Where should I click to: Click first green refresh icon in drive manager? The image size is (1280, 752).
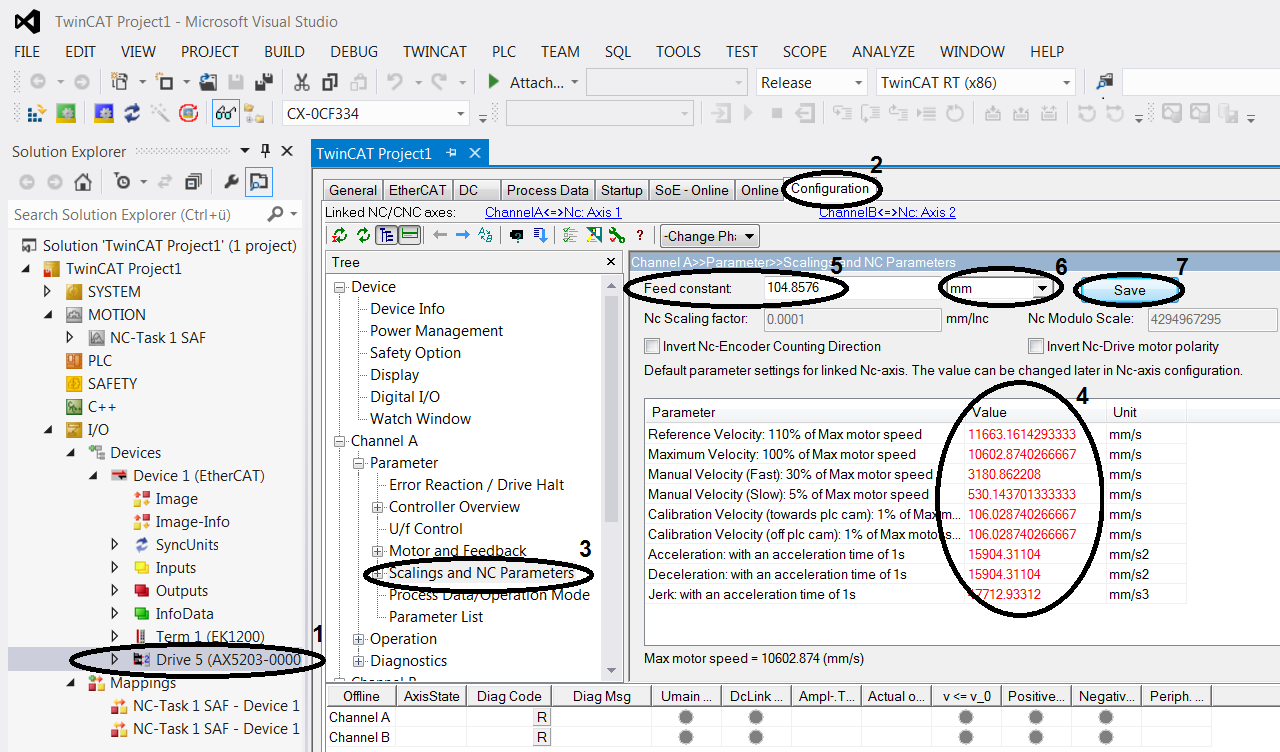[x=340, y=235]
